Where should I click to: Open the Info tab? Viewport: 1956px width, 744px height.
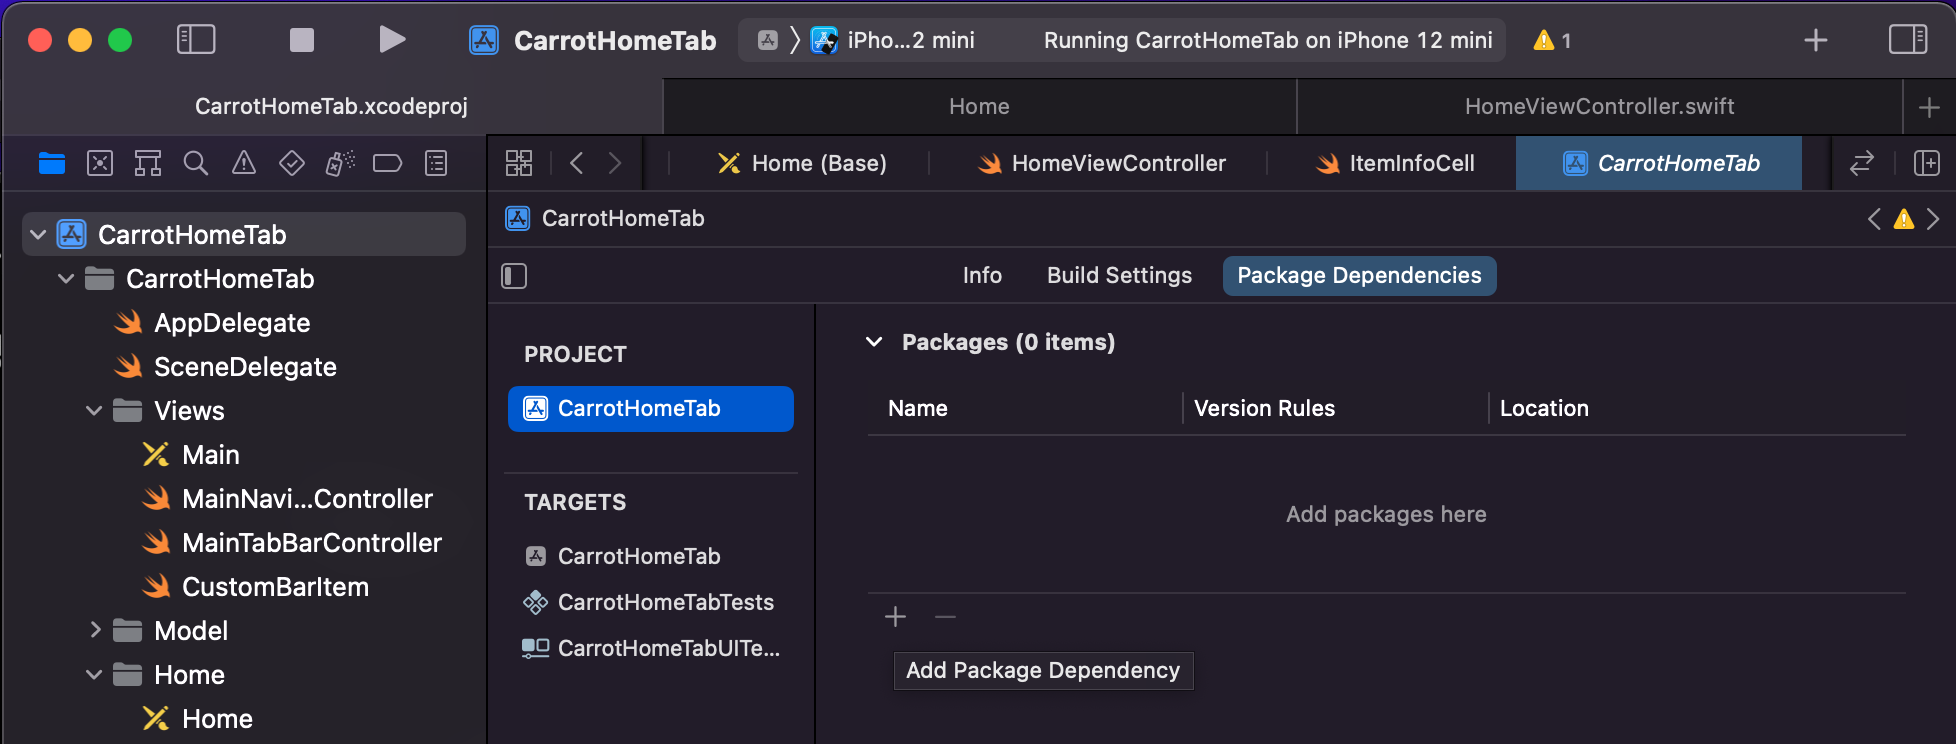pos(982,276)
